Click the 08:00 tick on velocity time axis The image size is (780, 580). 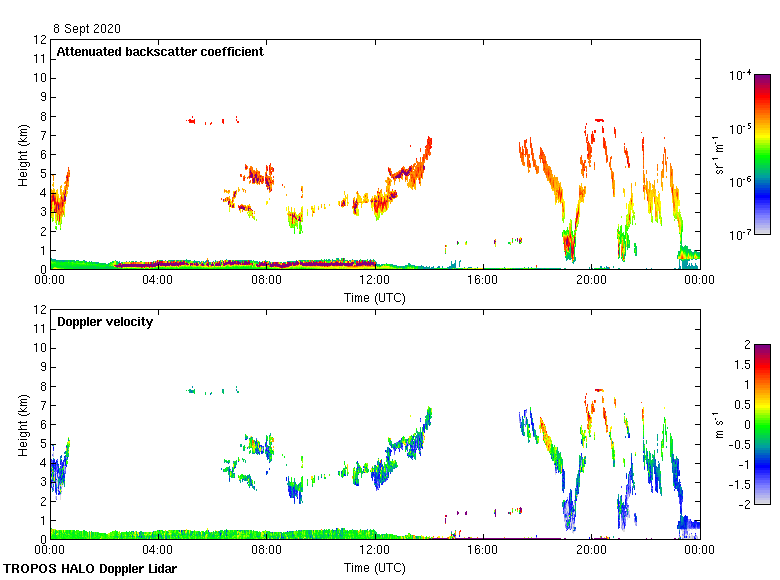click(x=266, y=551)
